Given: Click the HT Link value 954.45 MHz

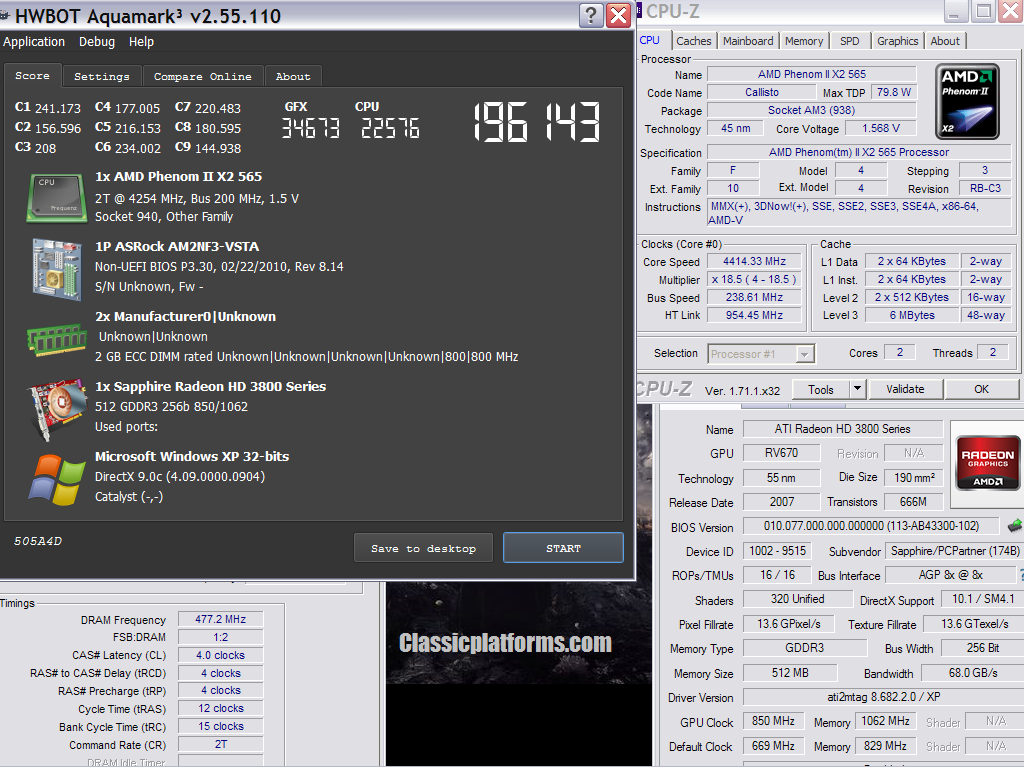Looking at the screenshot, I should (x=754, y=315).
